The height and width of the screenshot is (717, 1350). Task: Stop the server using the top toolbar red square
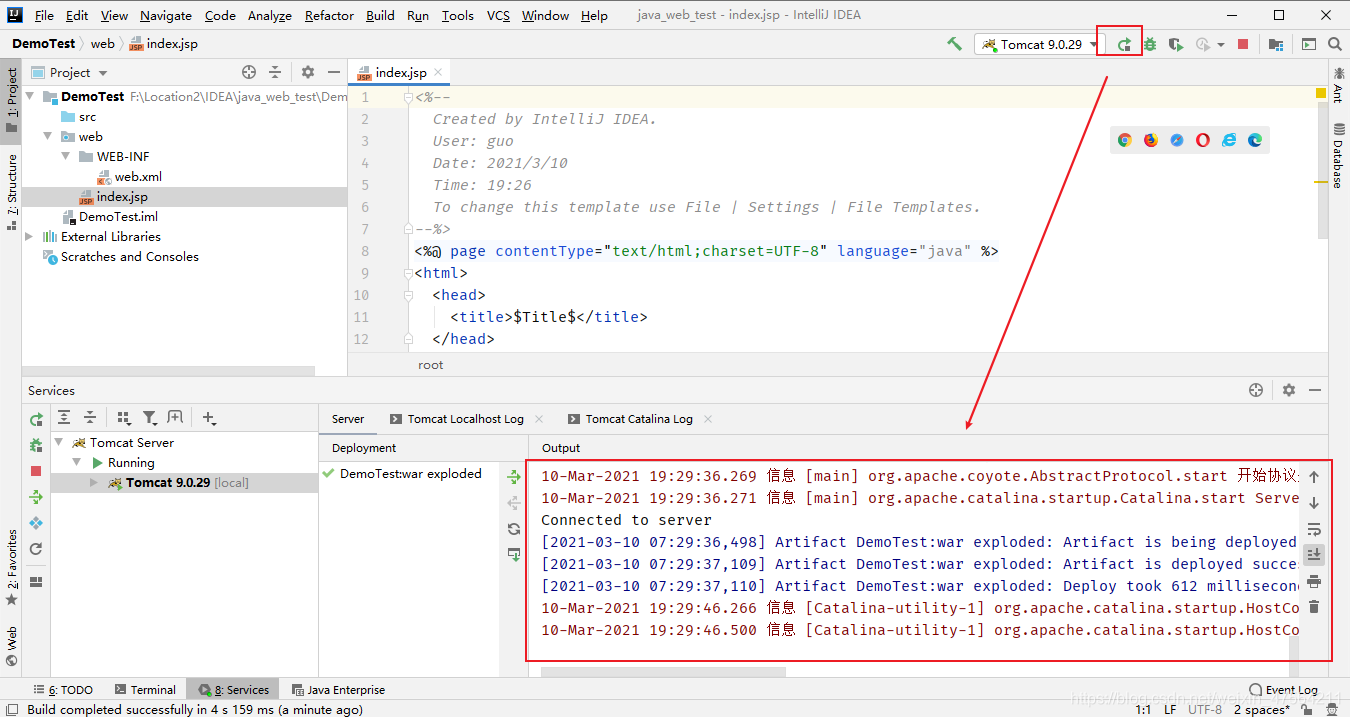tap(1242, 44)
